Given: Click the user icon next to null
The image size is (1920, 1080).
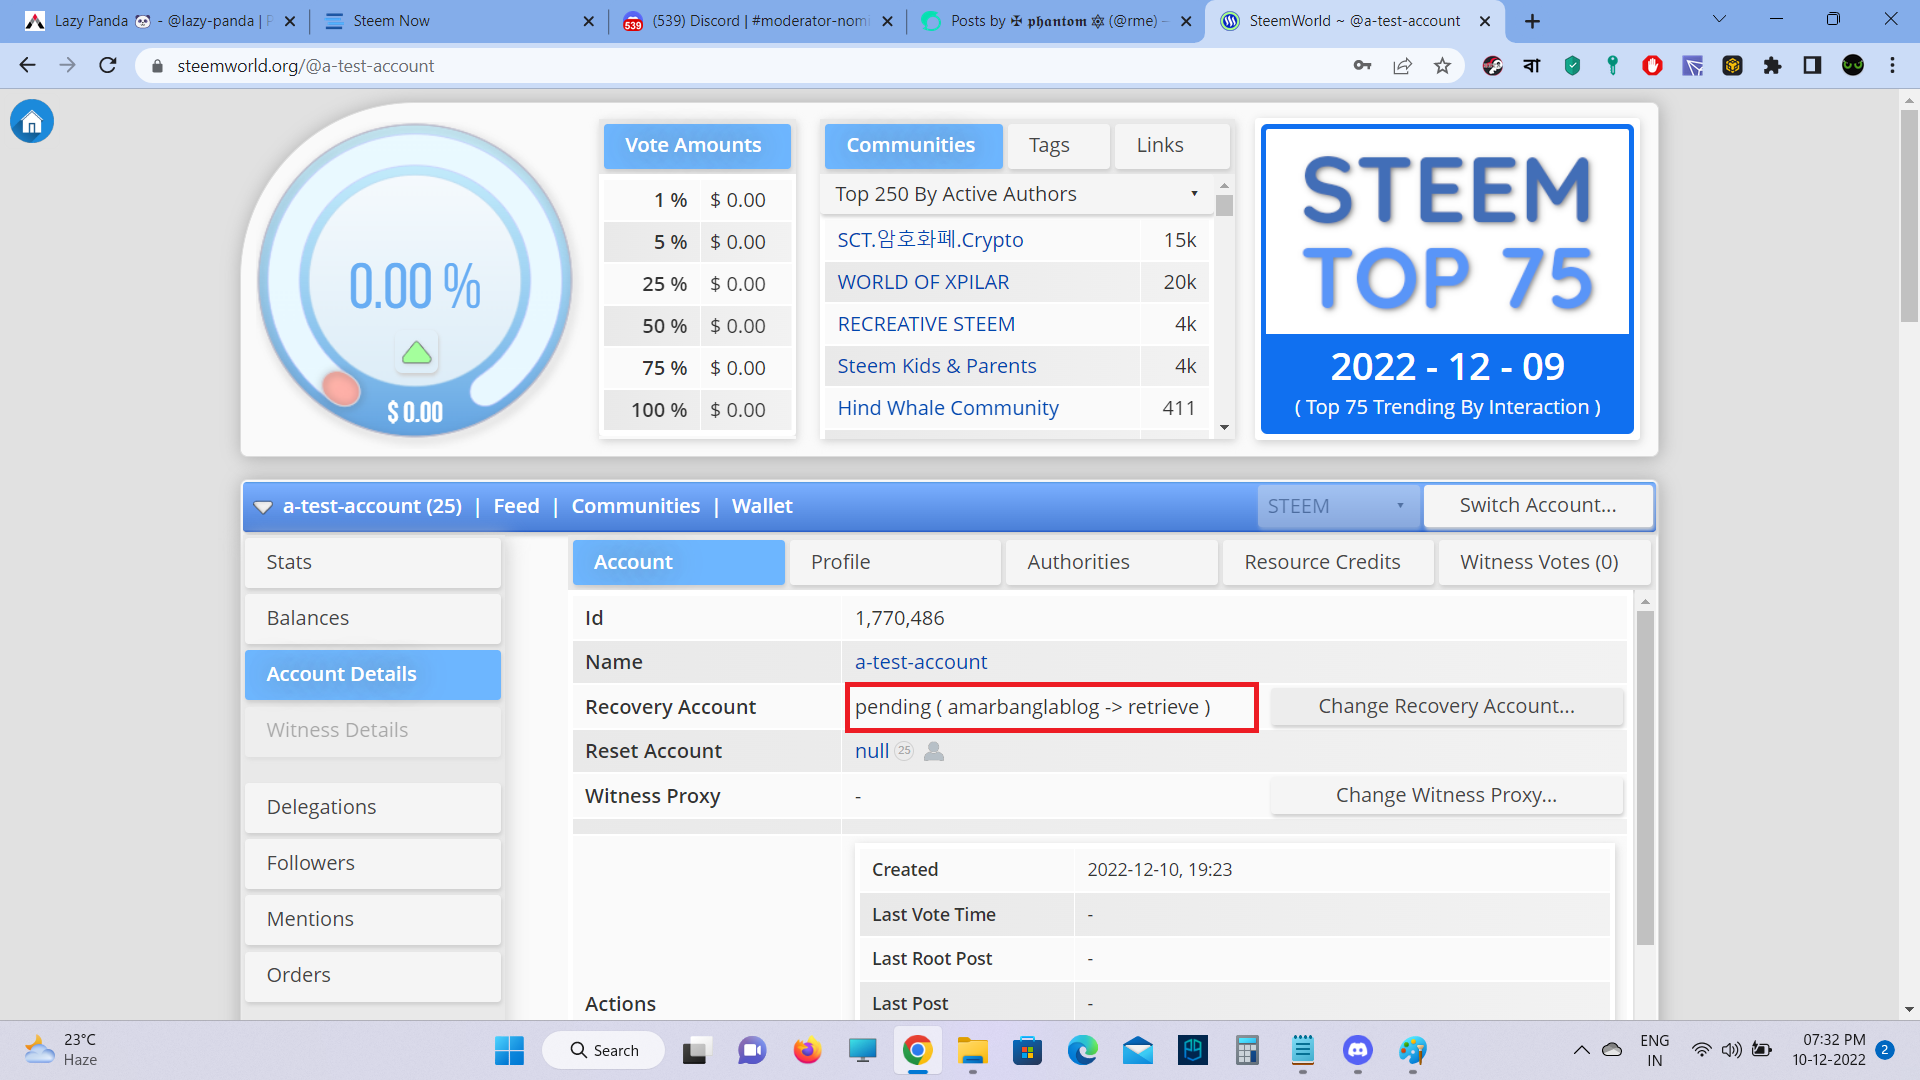Looking at the screenshot, I should point(934,751).
